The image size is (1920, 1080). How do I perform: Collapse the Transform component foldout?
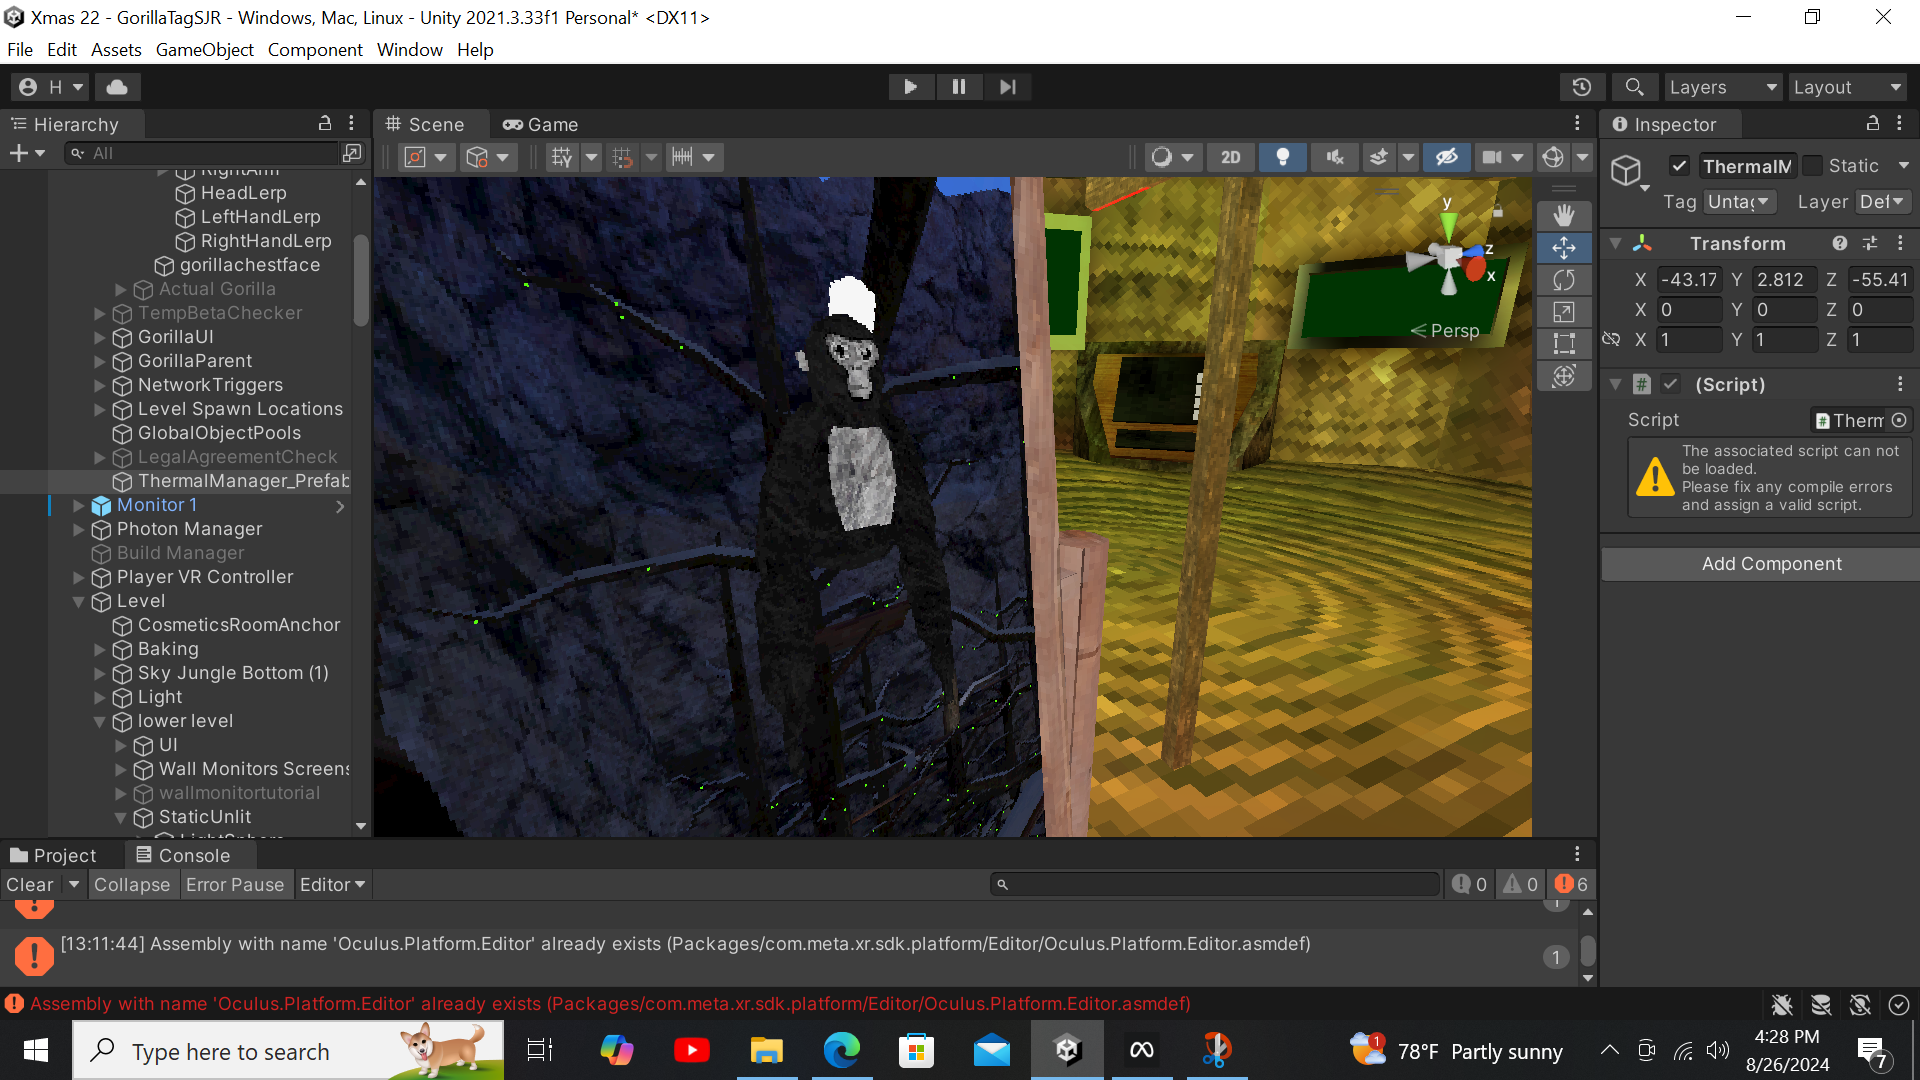pyautogui.click(x=1615, y=243)
